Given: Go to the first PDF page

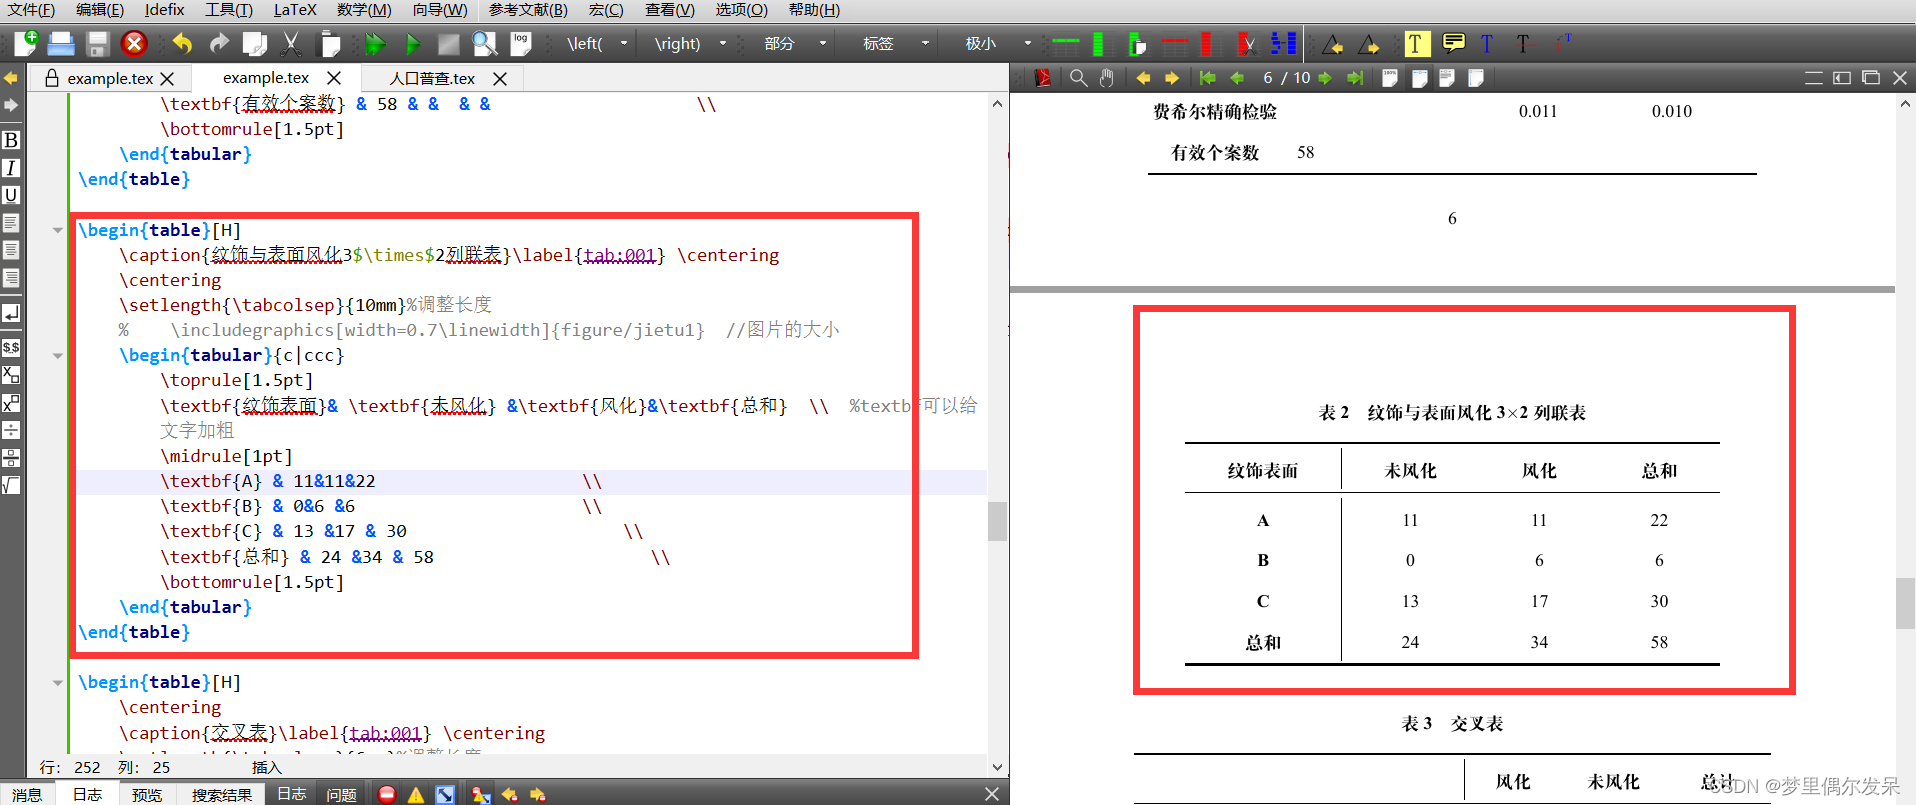Looking at the screenshot, I should tap(1207, 78).
